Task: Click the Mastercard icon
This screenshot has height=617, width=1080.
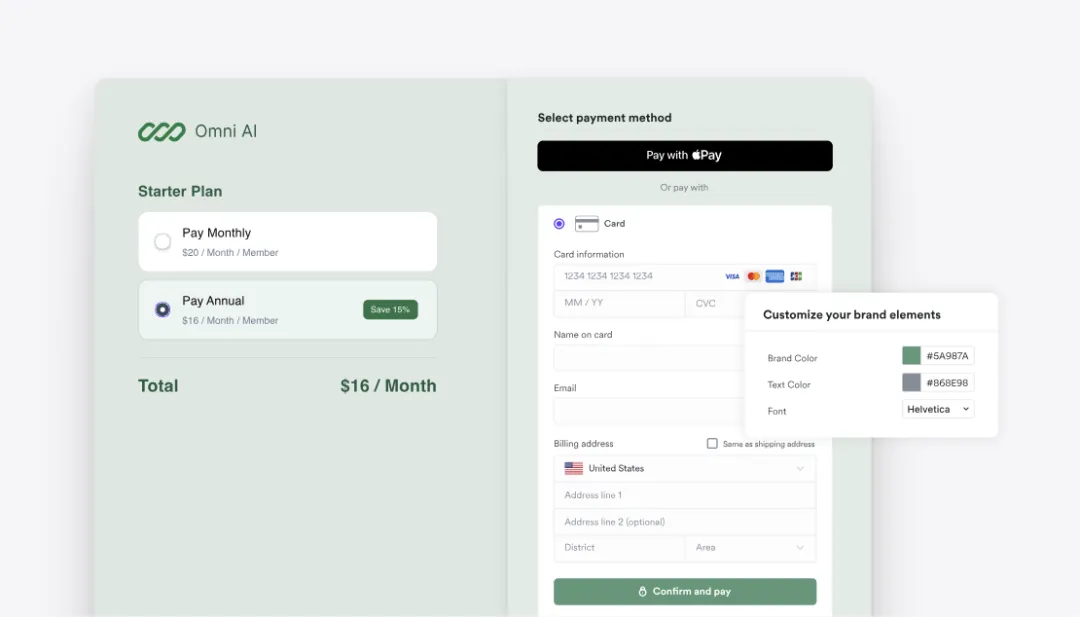Action: click(754, 276)
